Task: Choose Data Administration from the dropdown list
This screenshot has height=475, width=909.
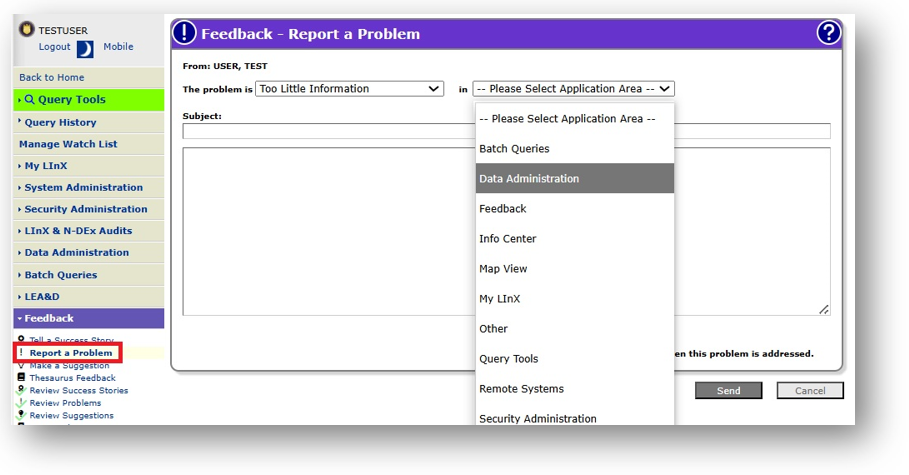Action: [x=575, y=179]
